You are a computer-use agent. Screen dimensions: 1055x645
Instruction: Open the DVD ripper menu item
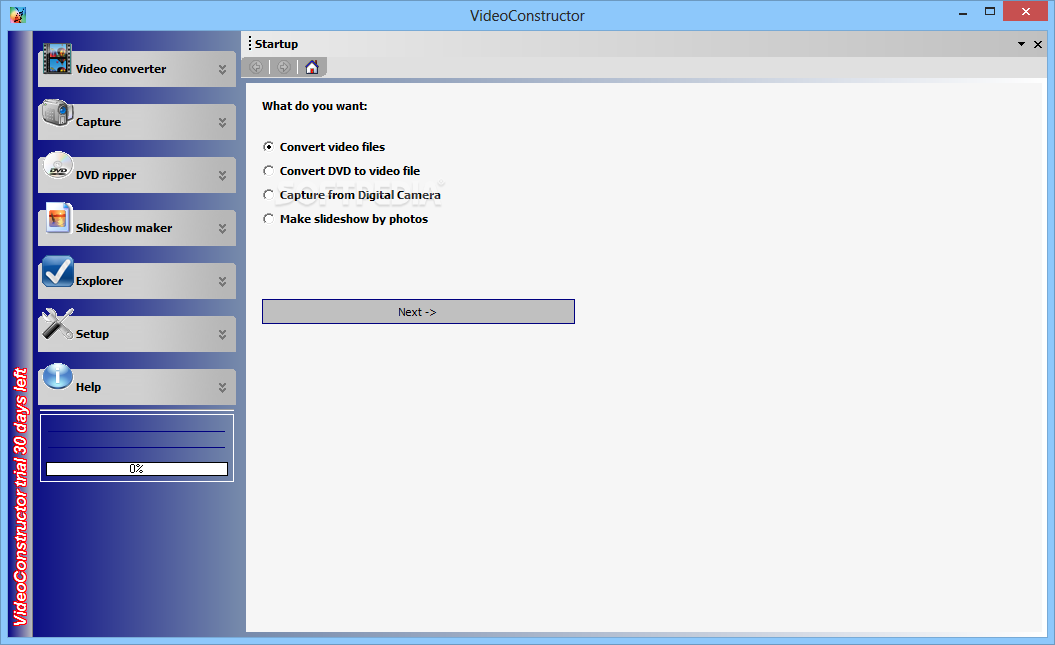(x=137, y=175)
